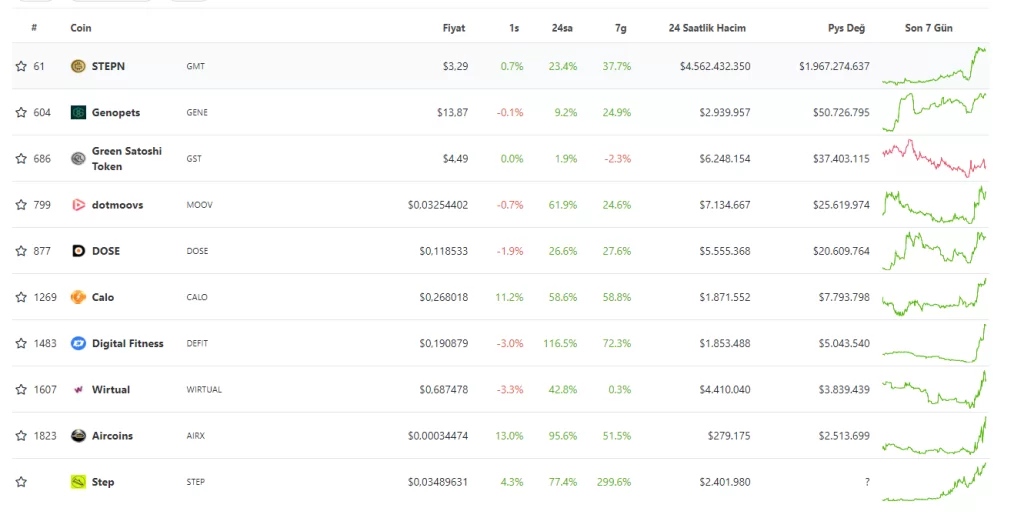
Task: Sort by 24sa change column header
Action: click(x=561, y=28)
